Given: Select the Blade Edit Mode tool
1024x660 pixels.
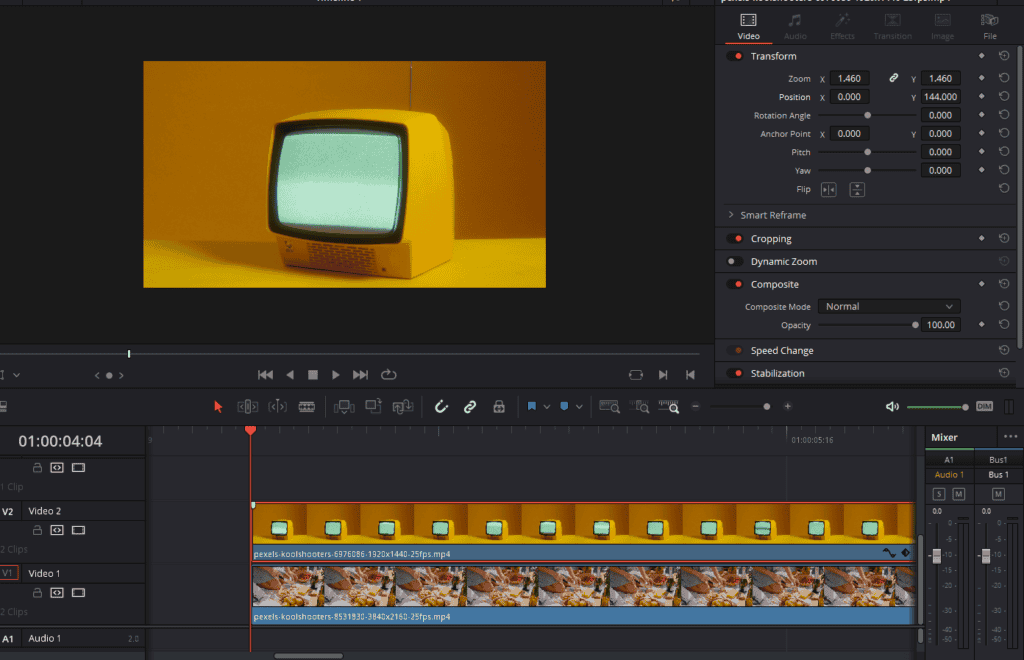Looking at the screenshot, I should pyautogui.click(x=307, y=407).
